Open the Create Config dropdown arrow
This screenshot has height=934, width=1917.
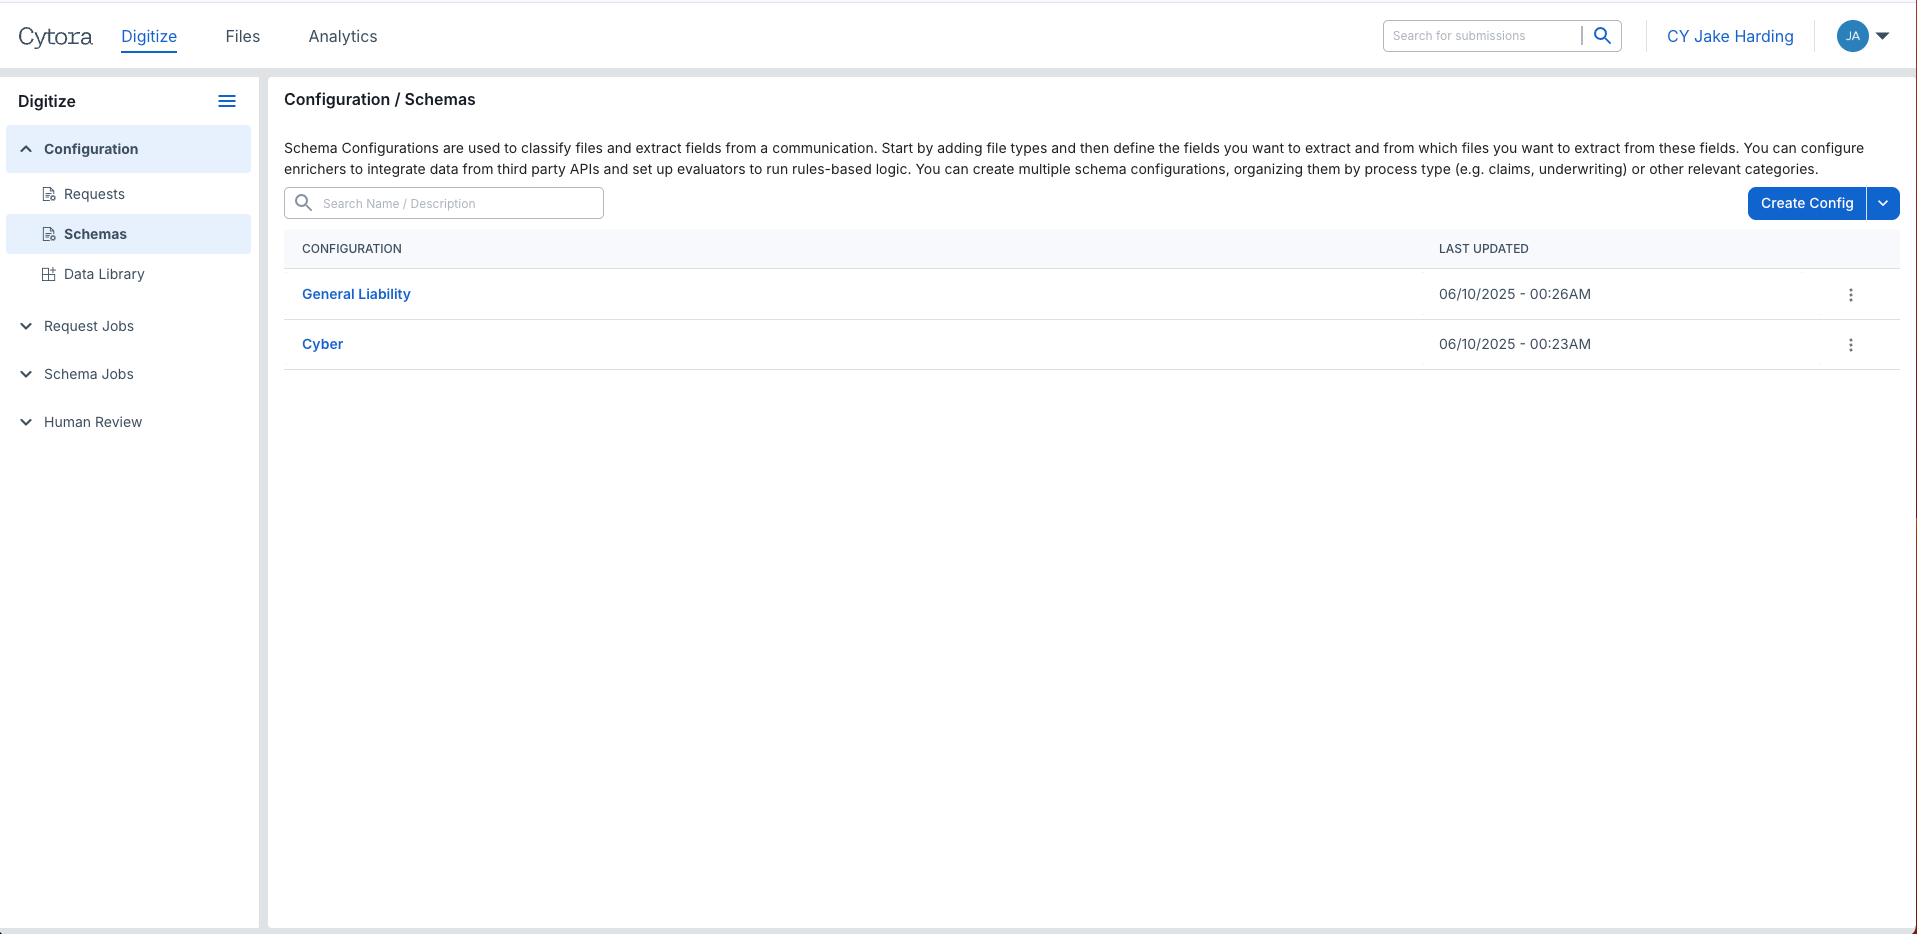coord(1883,203)
